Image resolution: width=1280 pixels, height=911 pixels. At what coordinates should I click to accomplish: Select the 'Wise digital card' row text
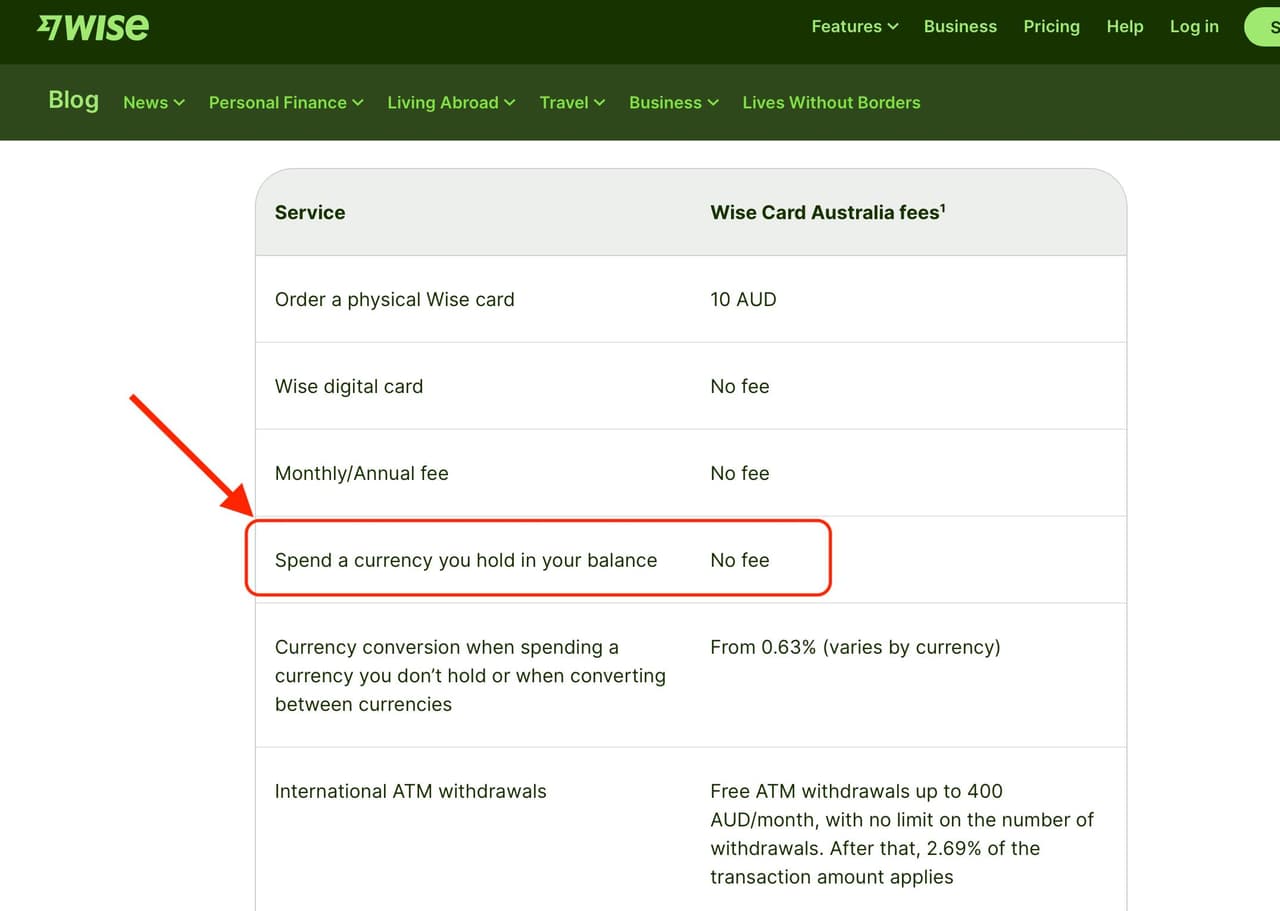click(349, 386)
